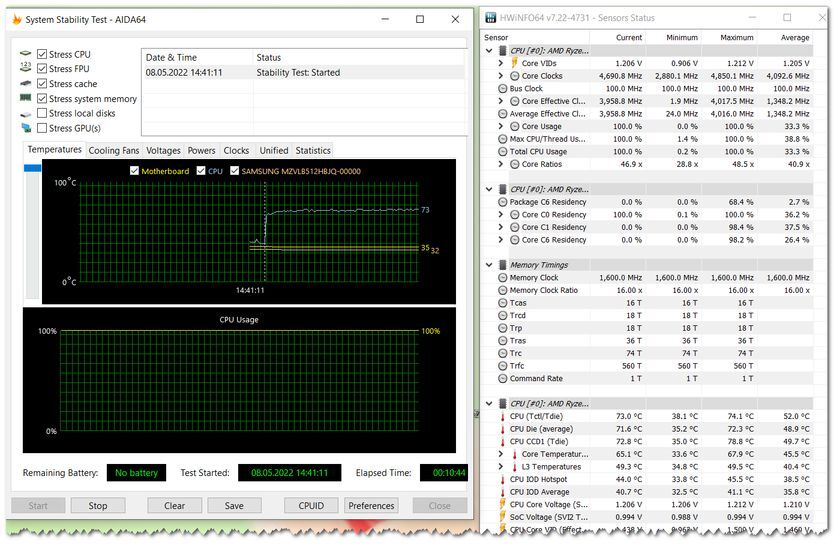The height and width of the screenshot is (545, 834).
Task: Click the Stress GPU(s) monitor icon
Action: coord(25,129)
